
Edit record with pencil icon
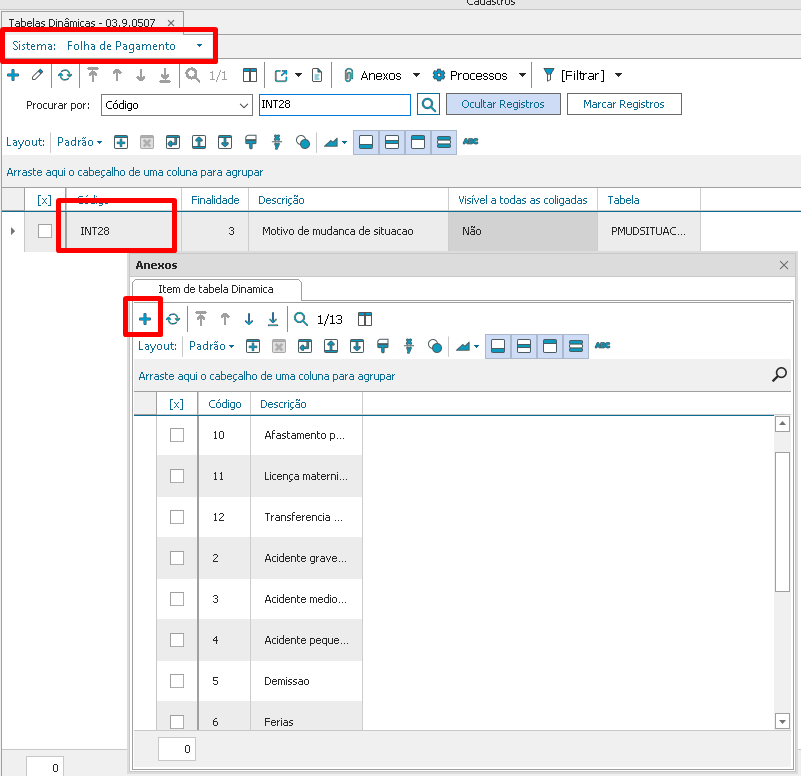pyautogui.click(x=37, y=76)
